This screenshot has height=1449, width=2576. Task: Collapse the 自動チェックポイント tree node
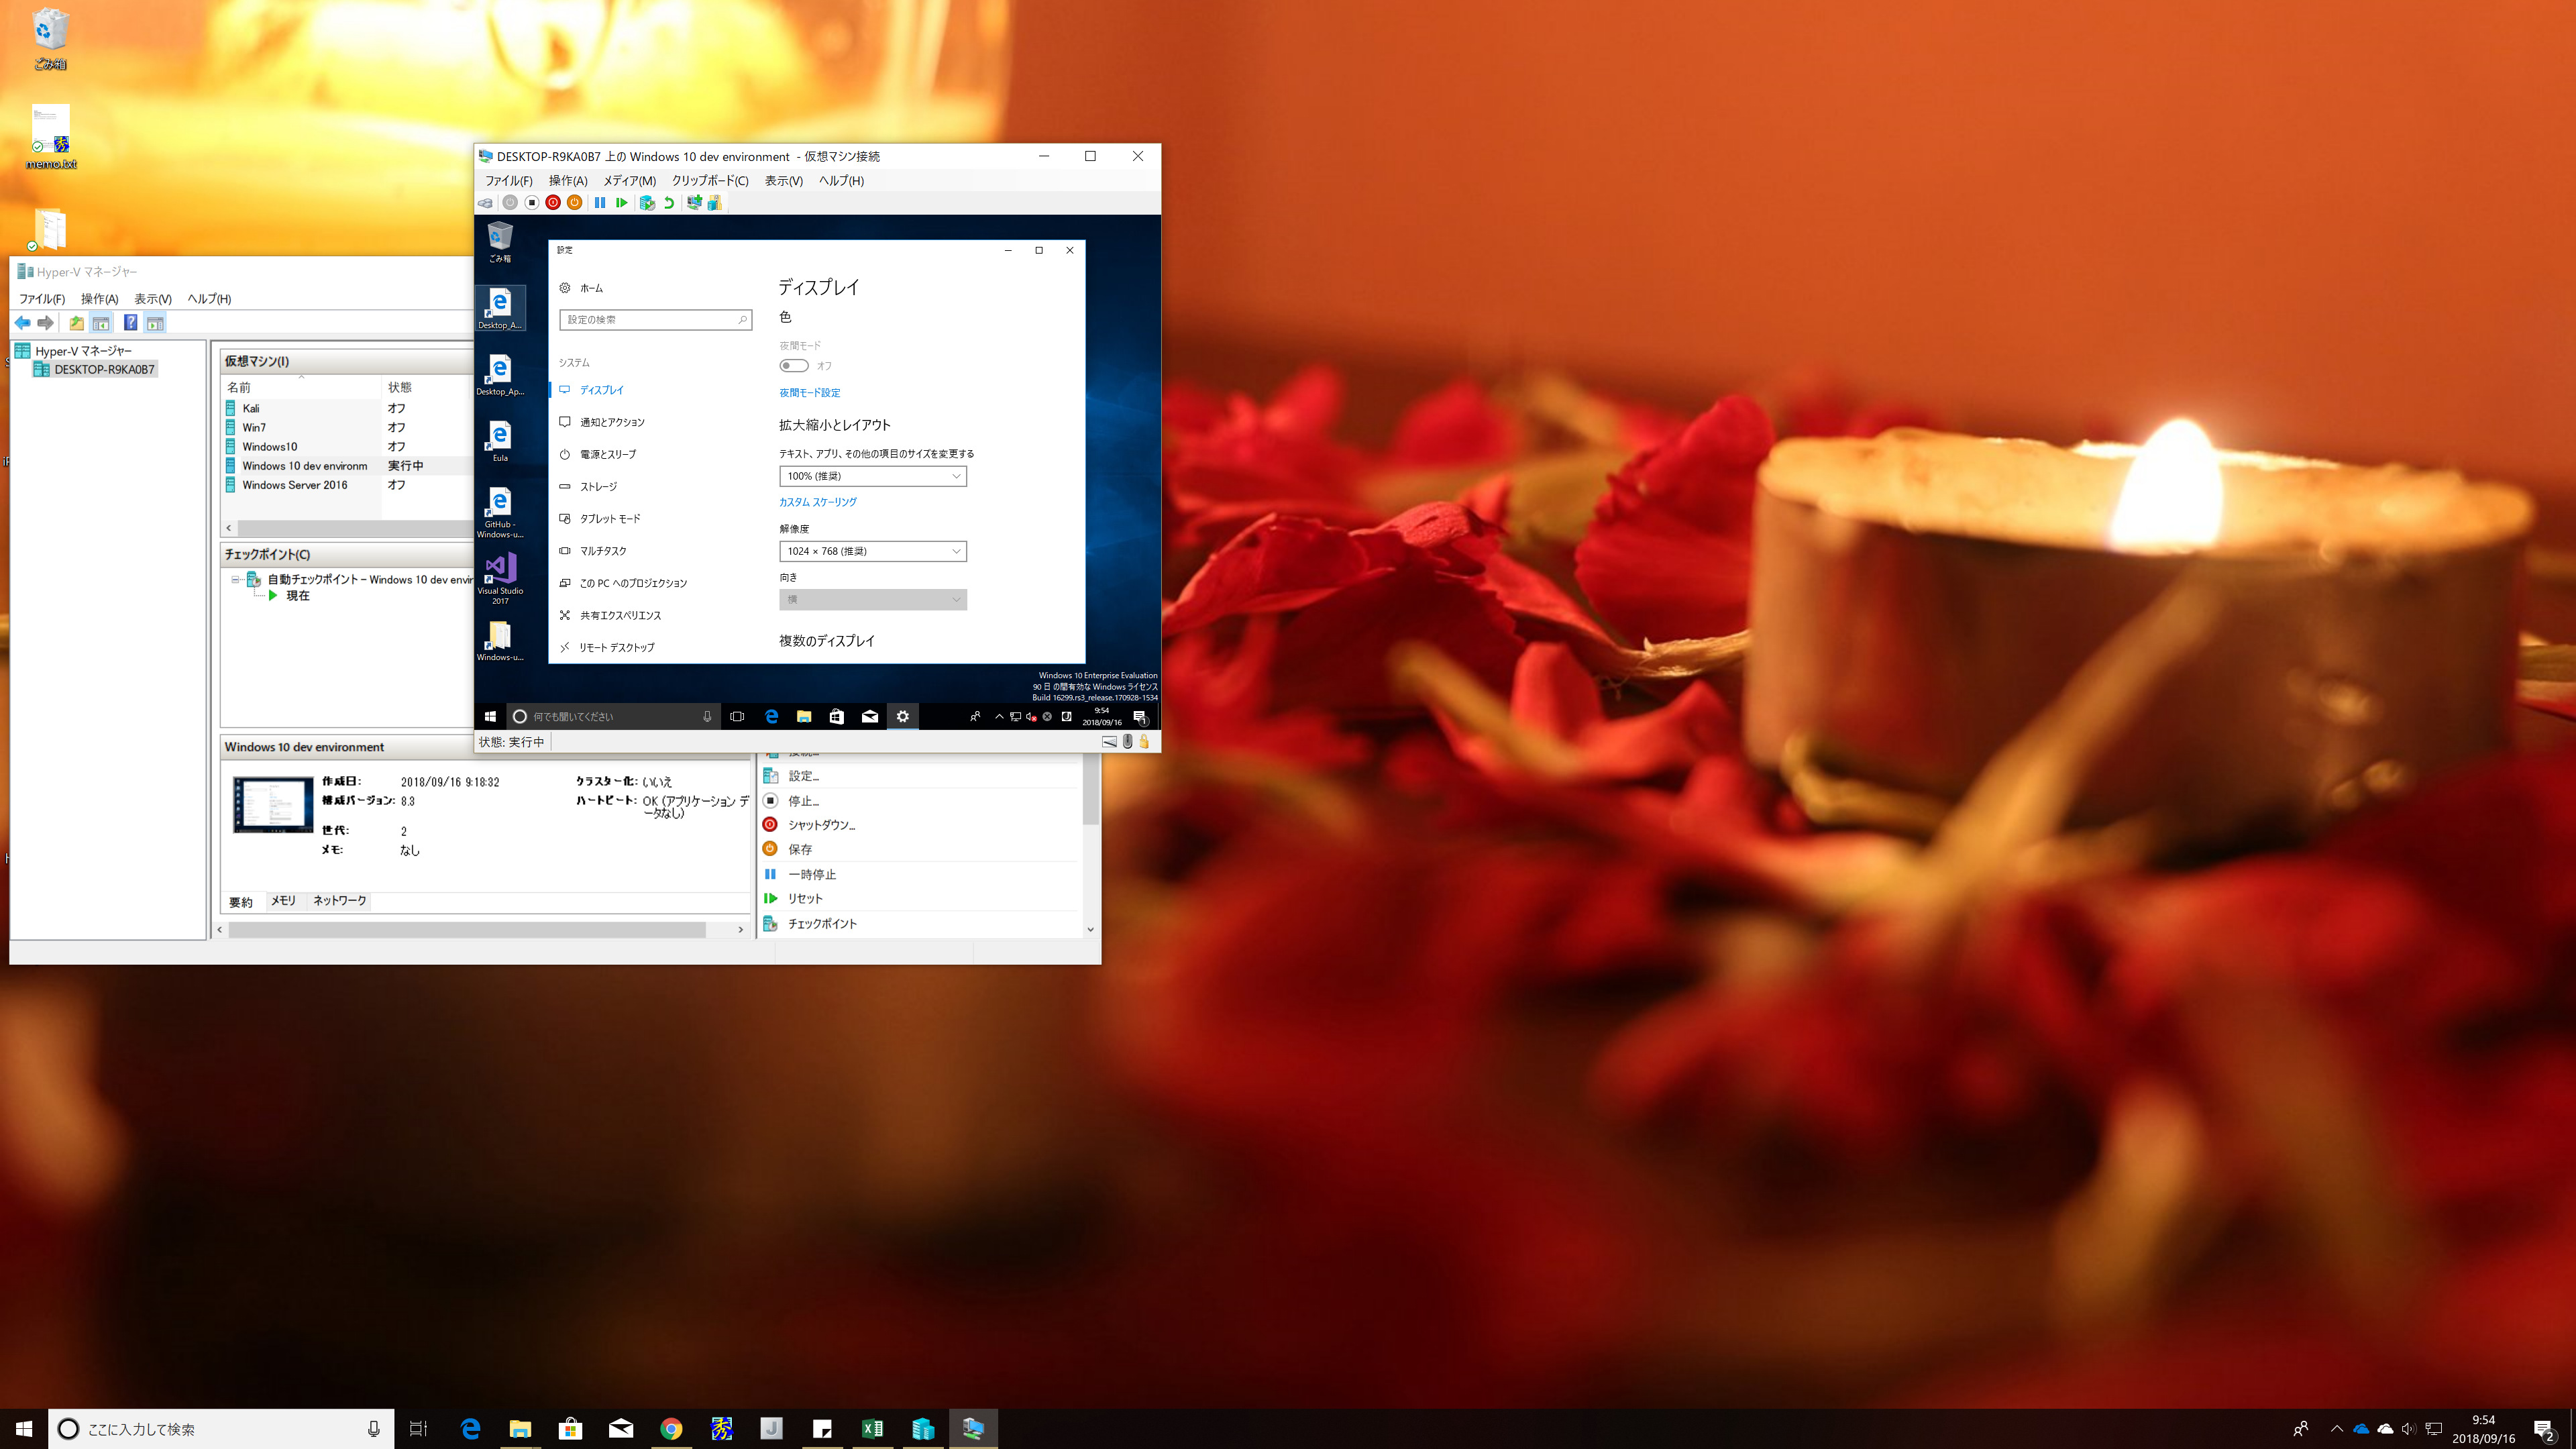236,580
